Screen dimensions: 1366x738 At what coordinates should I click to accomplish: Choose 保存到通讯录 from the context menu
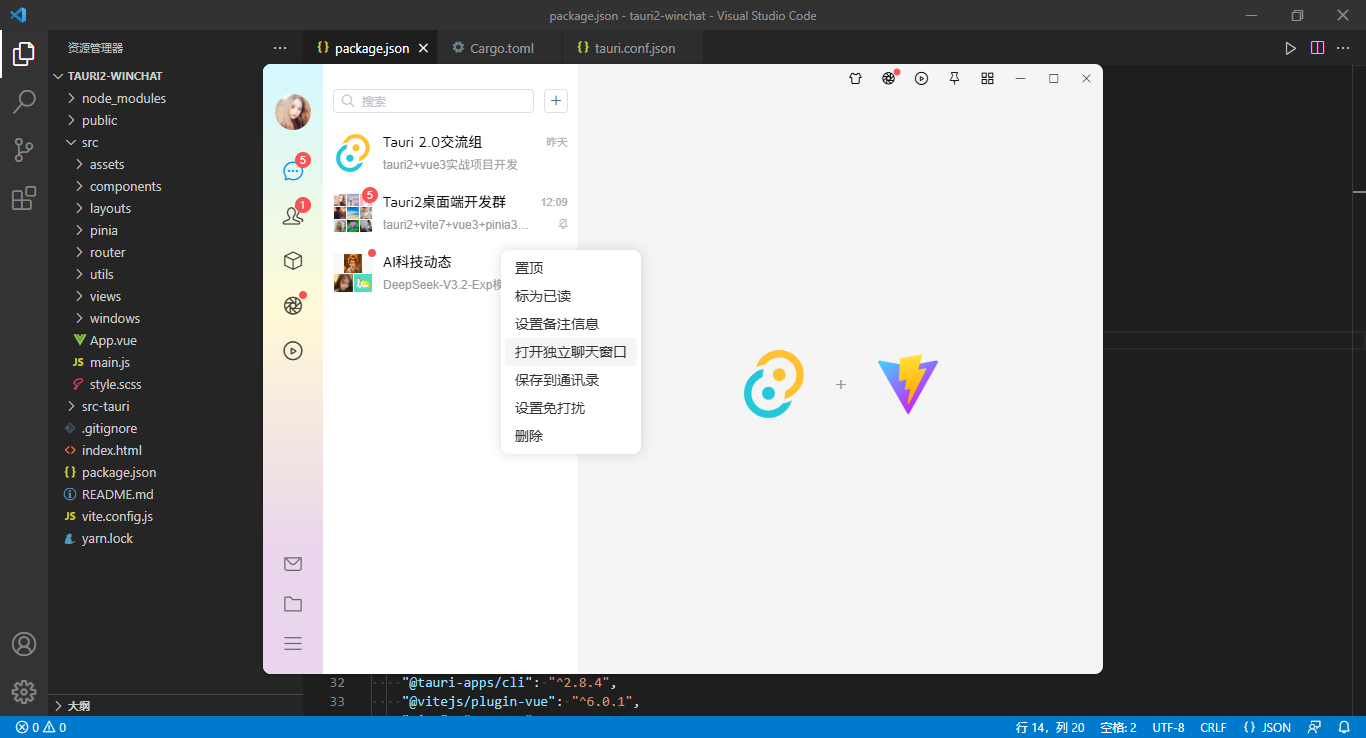571,380
